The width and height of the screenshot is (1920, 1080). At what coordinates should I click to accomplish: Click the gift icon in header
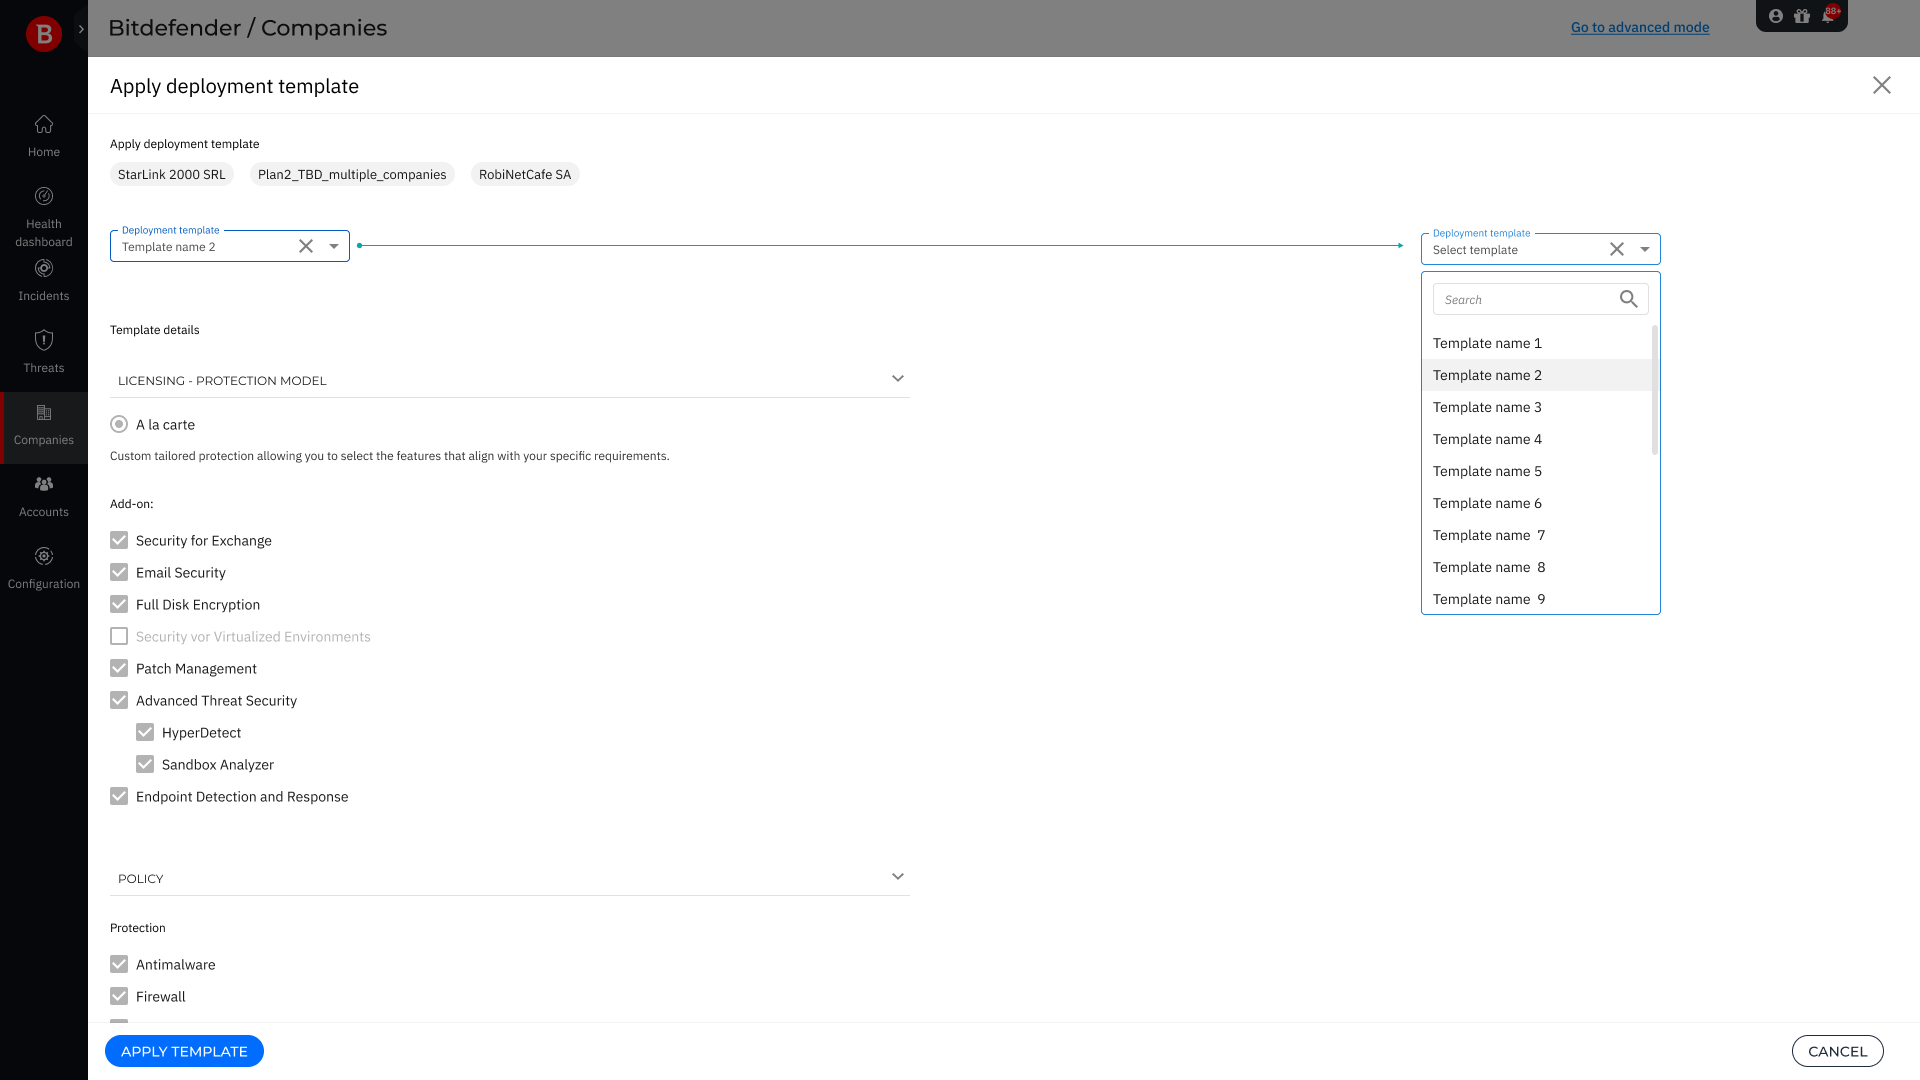point(1802,16)
